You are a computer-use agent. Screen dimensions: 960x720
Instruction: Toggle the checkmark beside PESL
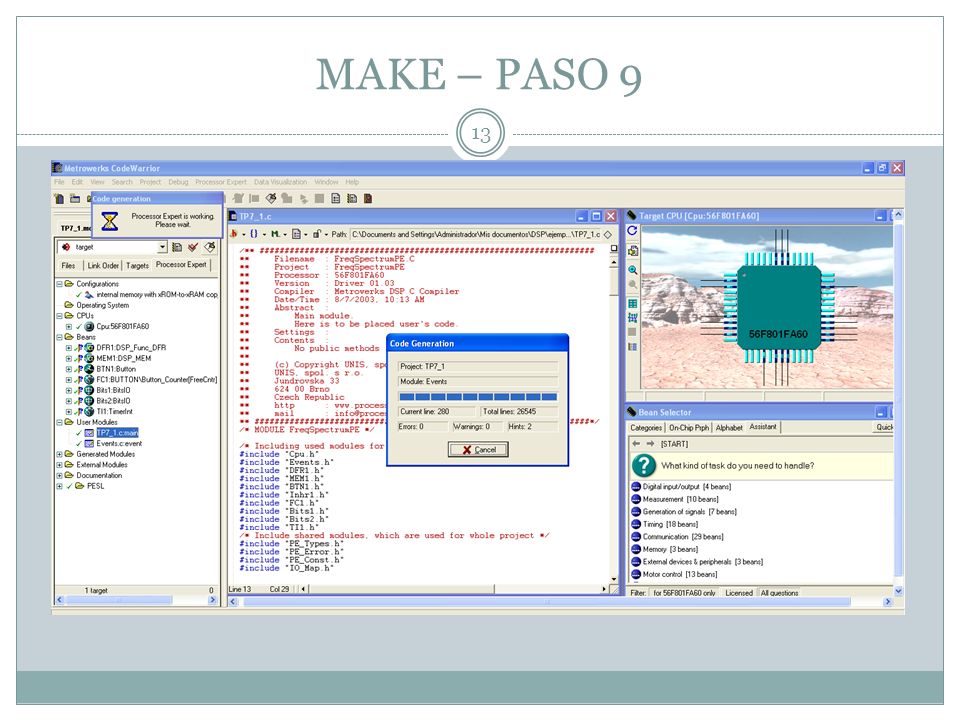click(x=69, y=486)
